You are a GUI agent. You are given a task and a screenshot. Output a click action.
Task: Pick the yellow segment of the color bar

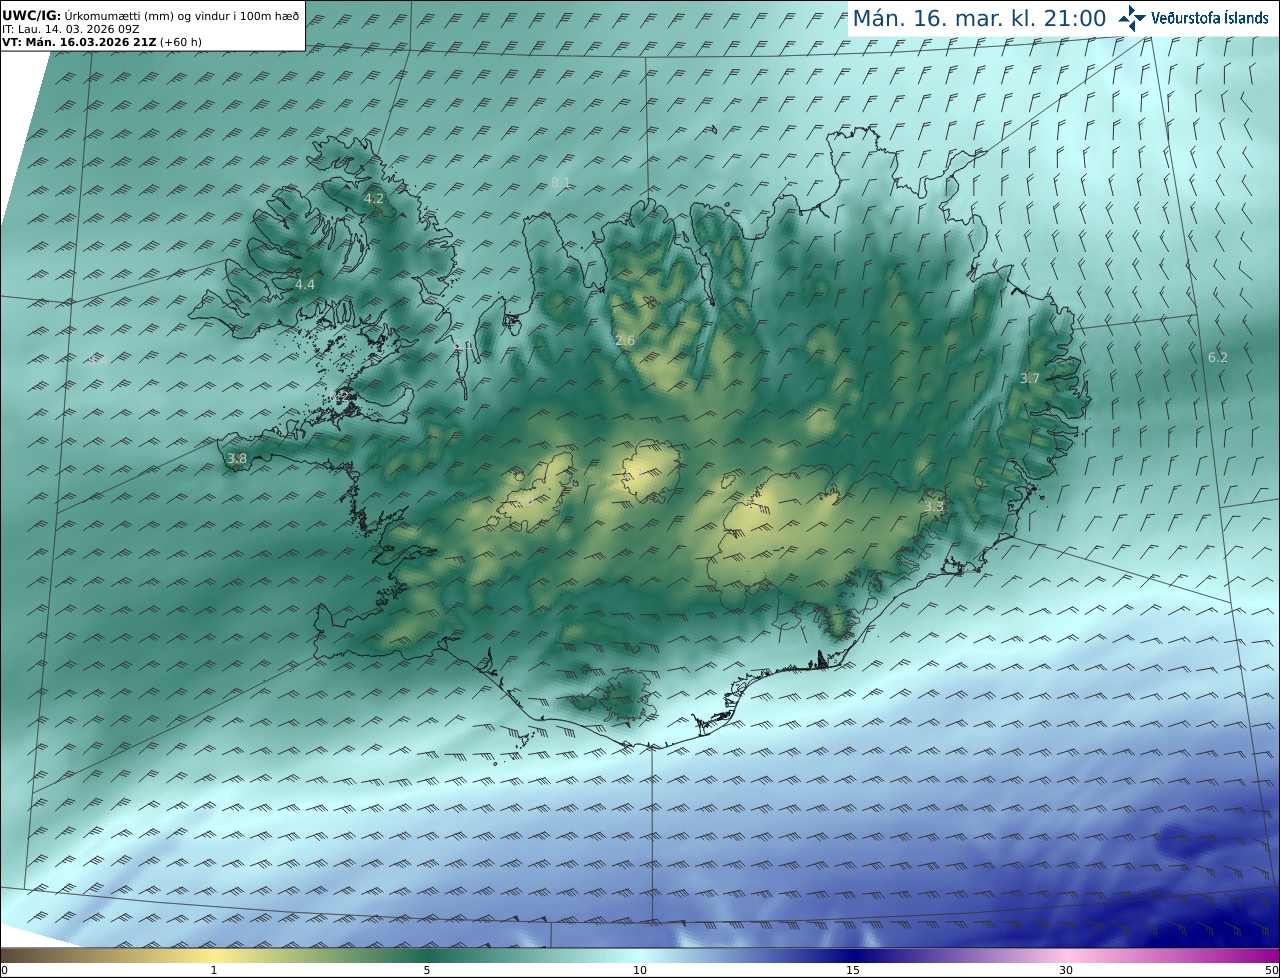[214, 955]
